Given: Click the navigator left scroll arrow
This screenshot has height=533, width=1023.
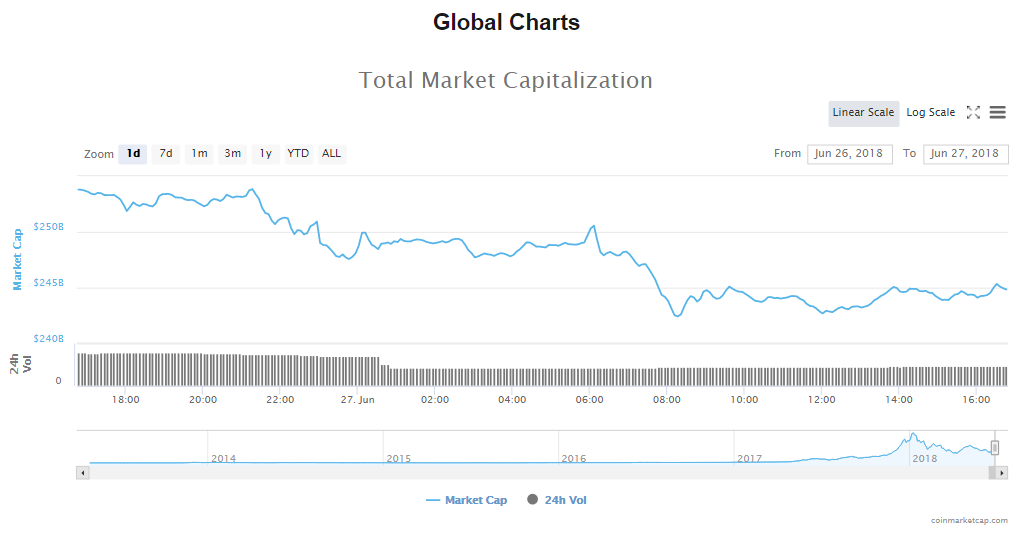Looking at the screenshot, I should click(82, 473).
